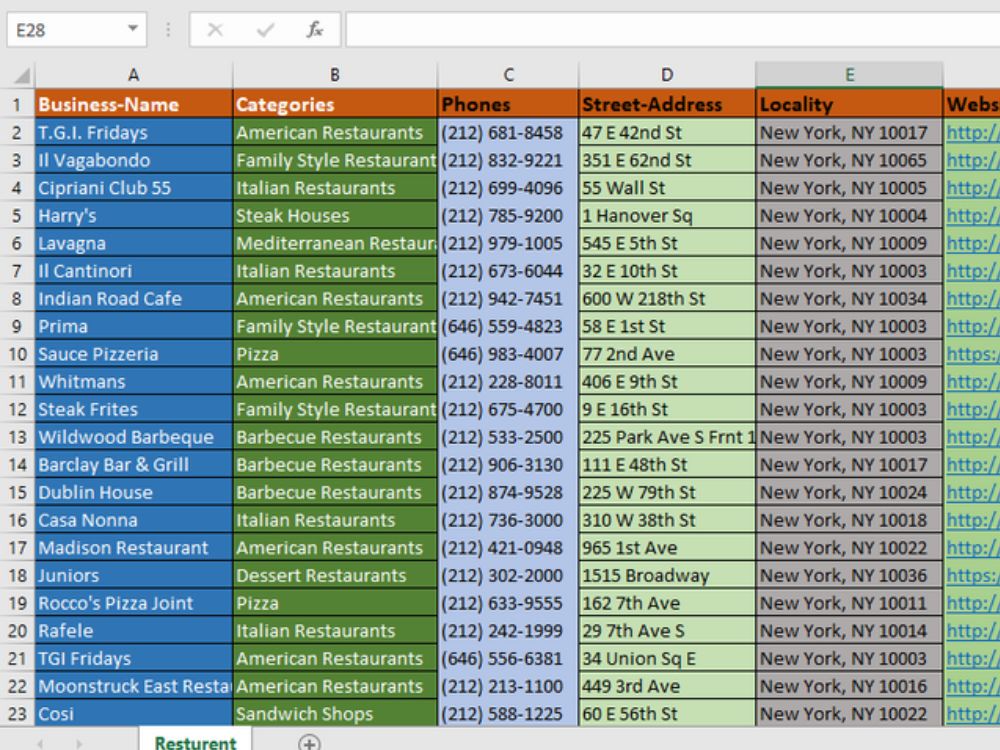Select the Lavagna cell
The width and height of the screenshot is (1000, 750).
pos(134,244)
